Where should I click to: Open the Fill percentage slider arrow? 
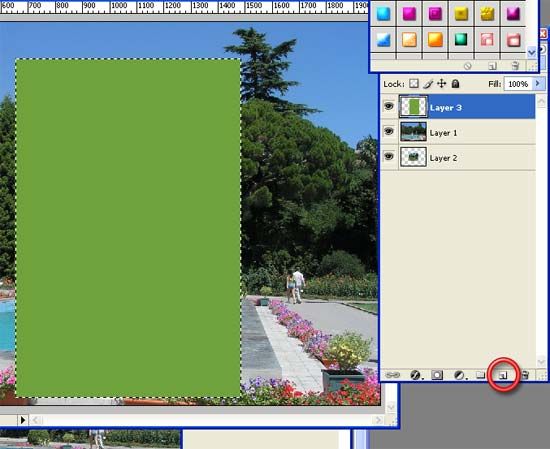tap(538, 83)
